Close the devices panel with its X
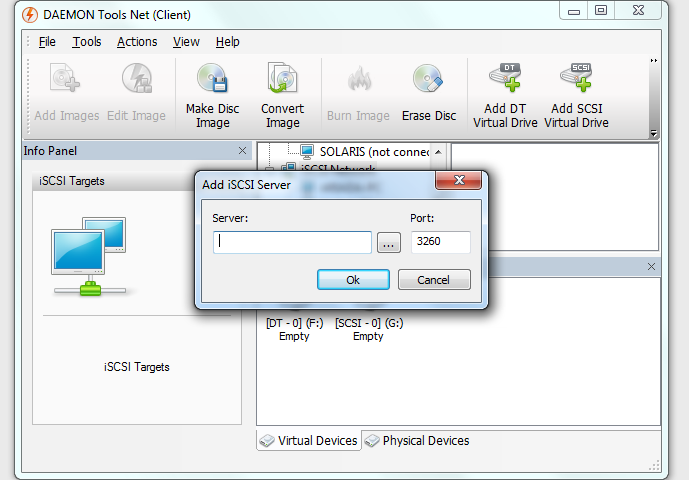This screenshot has height=480, width=689. point(651,267)
